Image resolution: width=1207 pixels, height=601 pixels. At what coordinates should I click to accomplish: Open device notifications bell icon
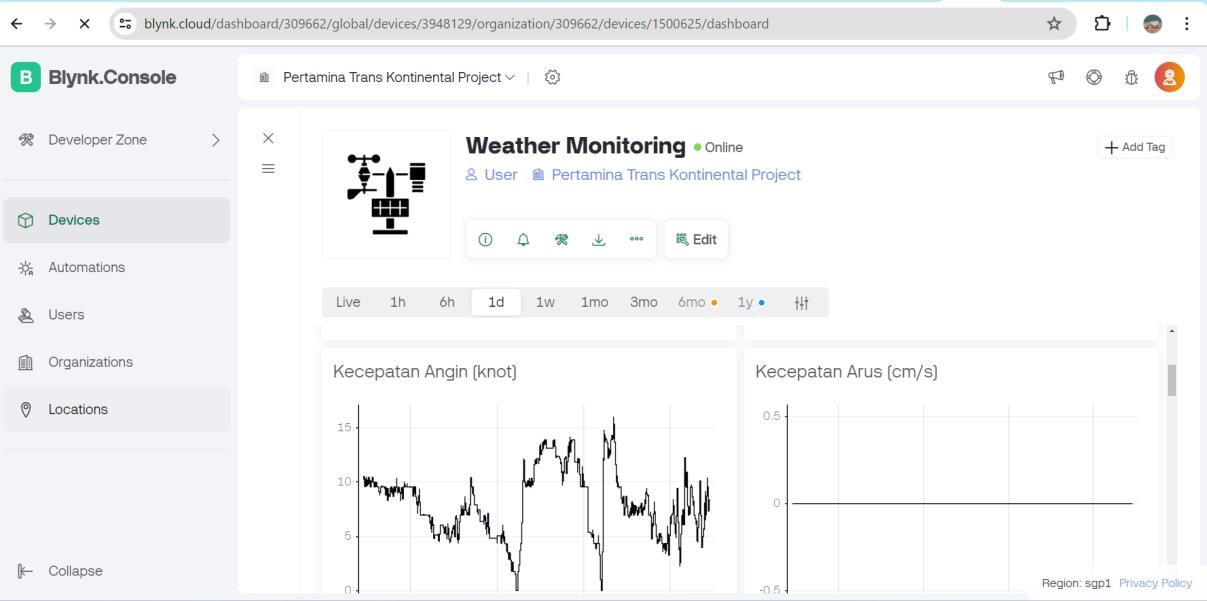pos(522,240)
